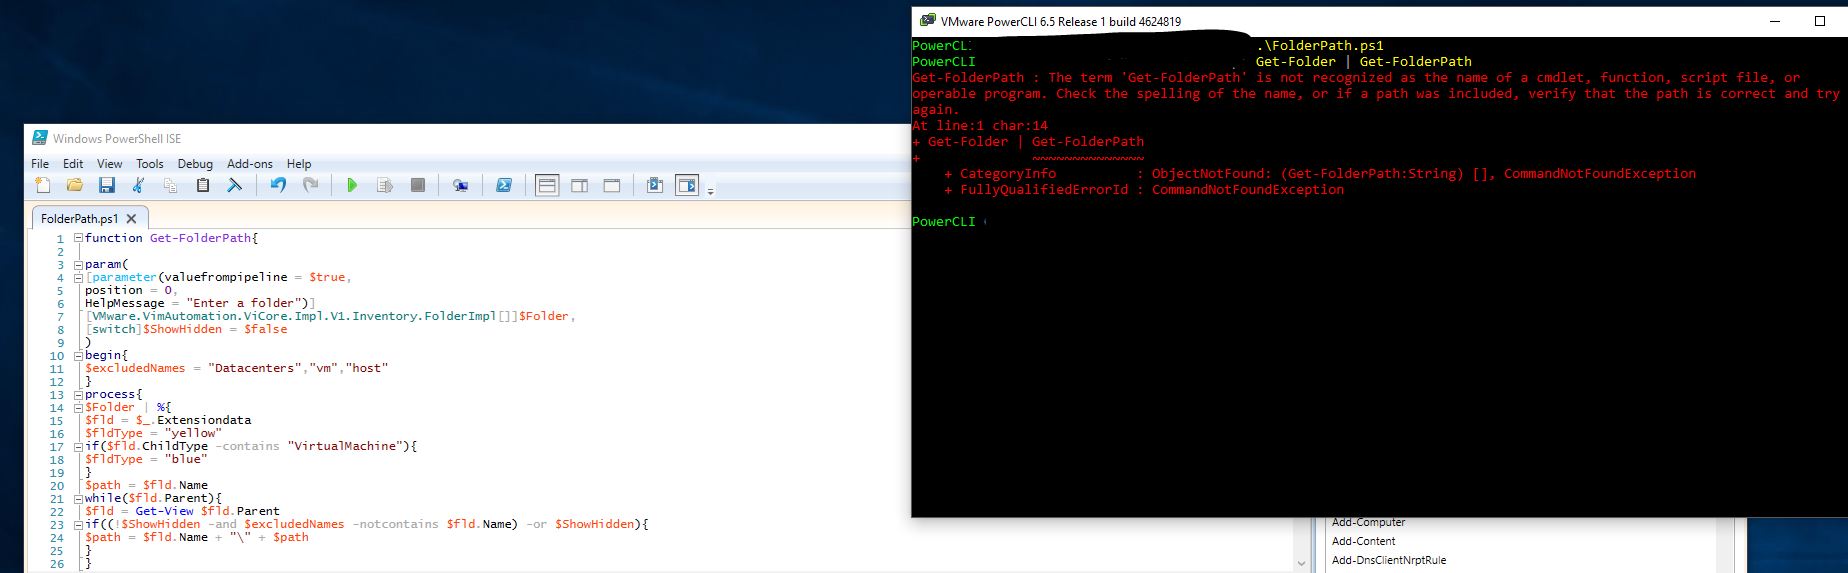Paste using the clipboard toolbar icon
Screen dimensions: 1848x573
(x=203, y=185)
